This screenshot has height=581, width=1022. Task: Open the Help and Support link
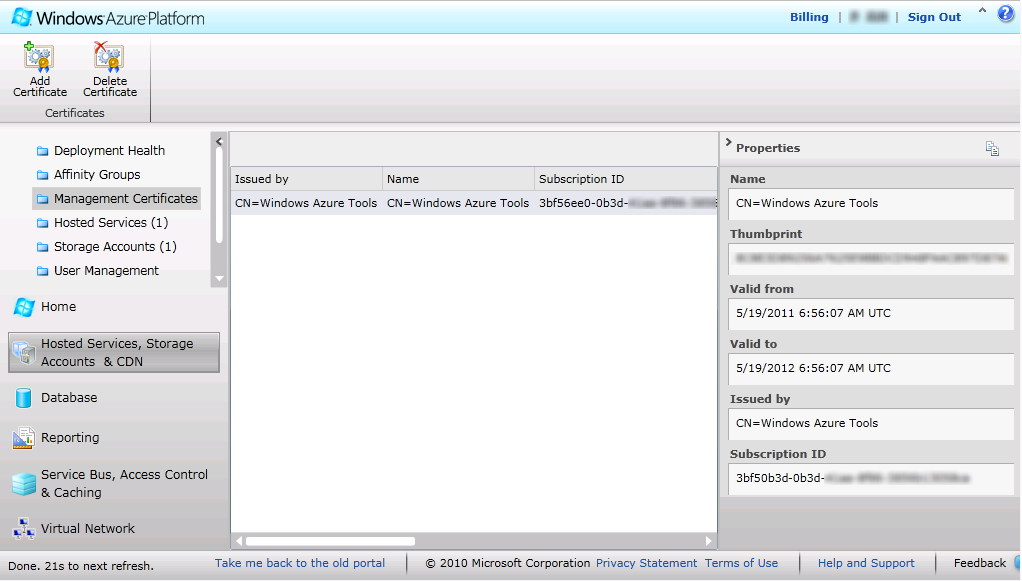coord(866,563)
